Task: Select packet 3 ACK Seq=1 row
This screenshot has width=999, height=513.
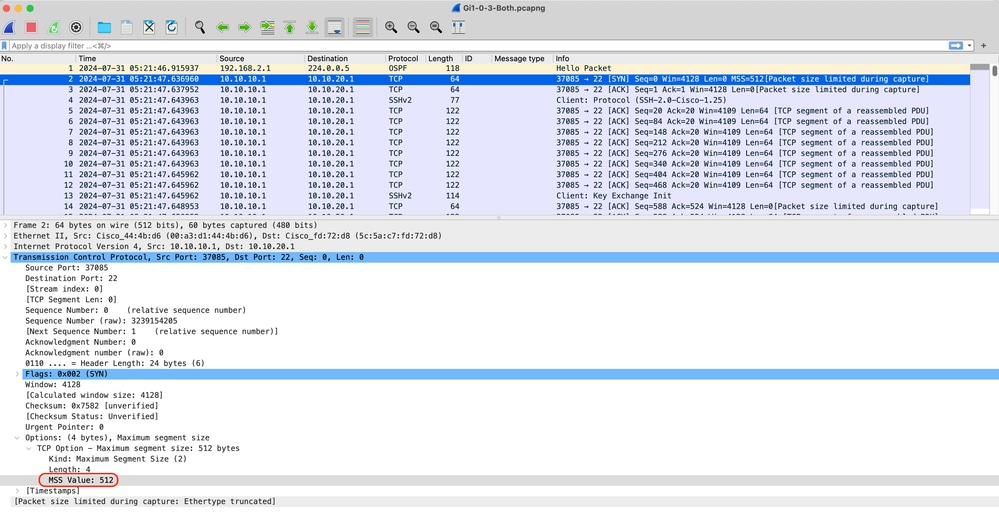Action: pos(485,90)
